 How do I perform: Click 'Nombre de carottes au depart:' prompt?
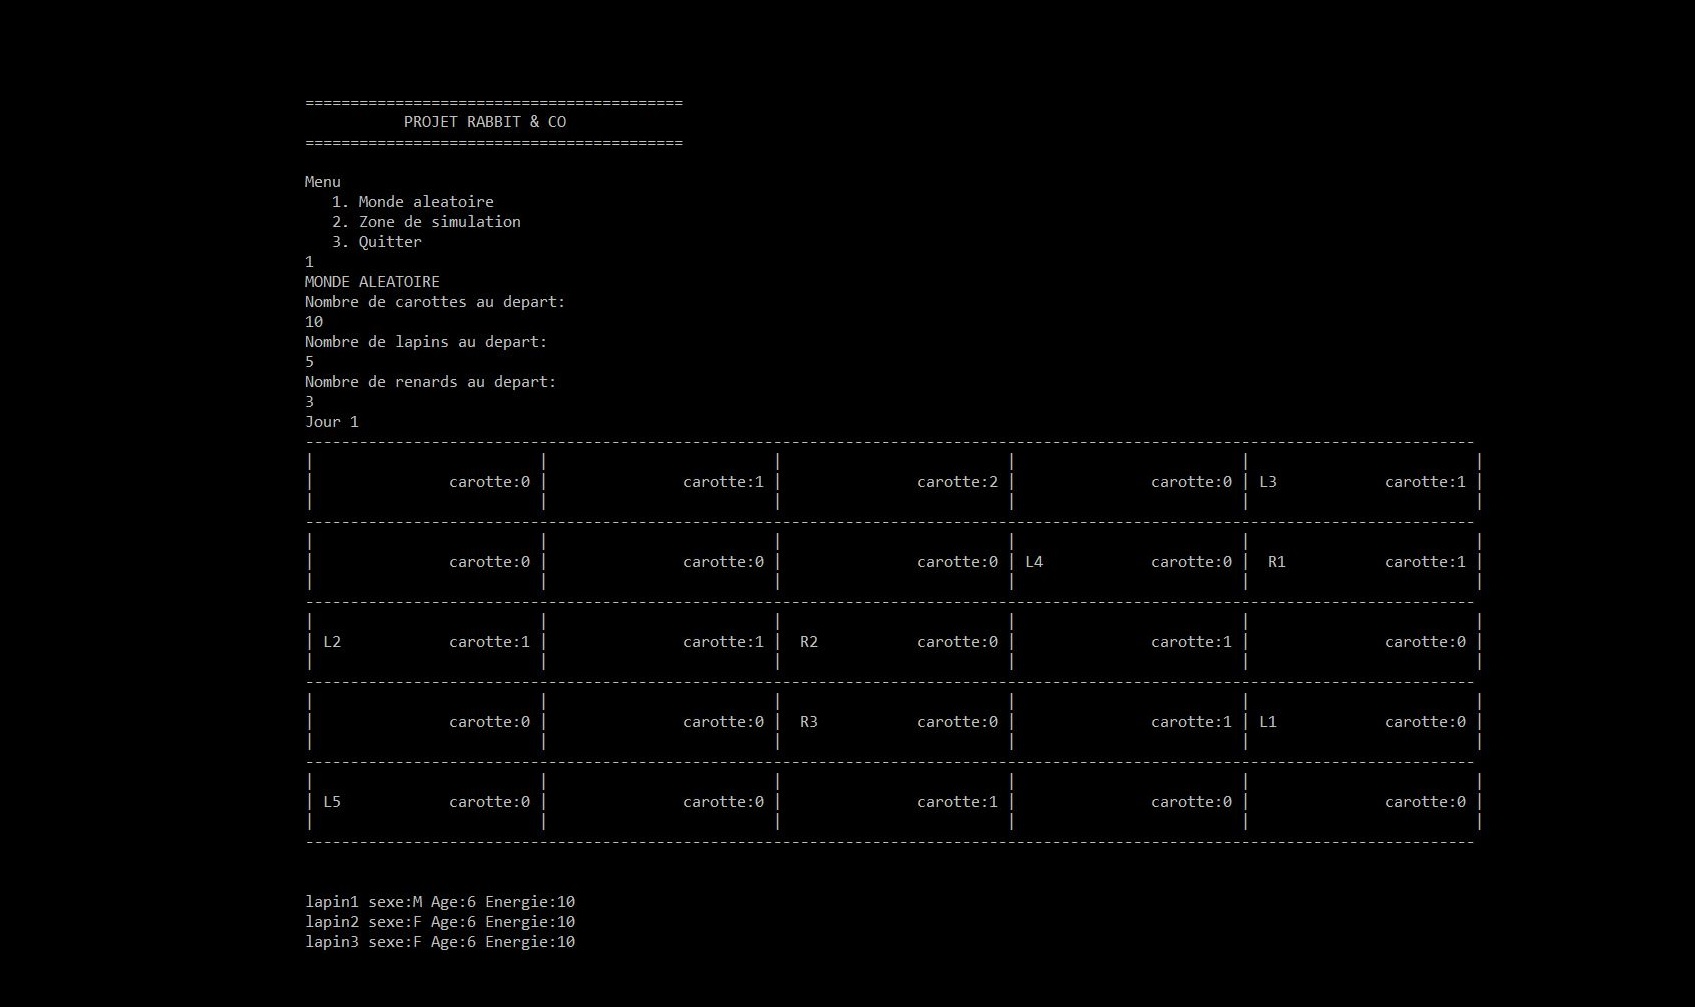click(435, 302)
